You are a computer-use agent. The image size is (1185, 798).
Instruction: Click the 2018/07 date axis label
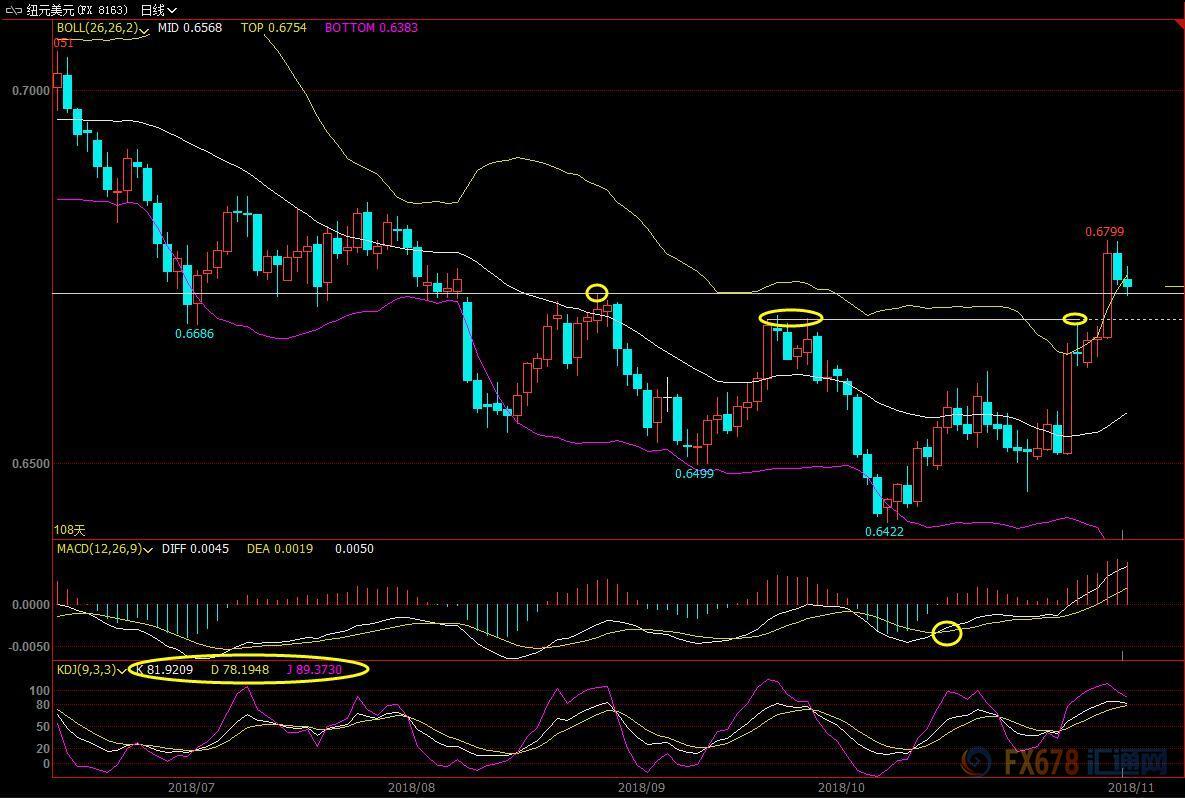192,787
